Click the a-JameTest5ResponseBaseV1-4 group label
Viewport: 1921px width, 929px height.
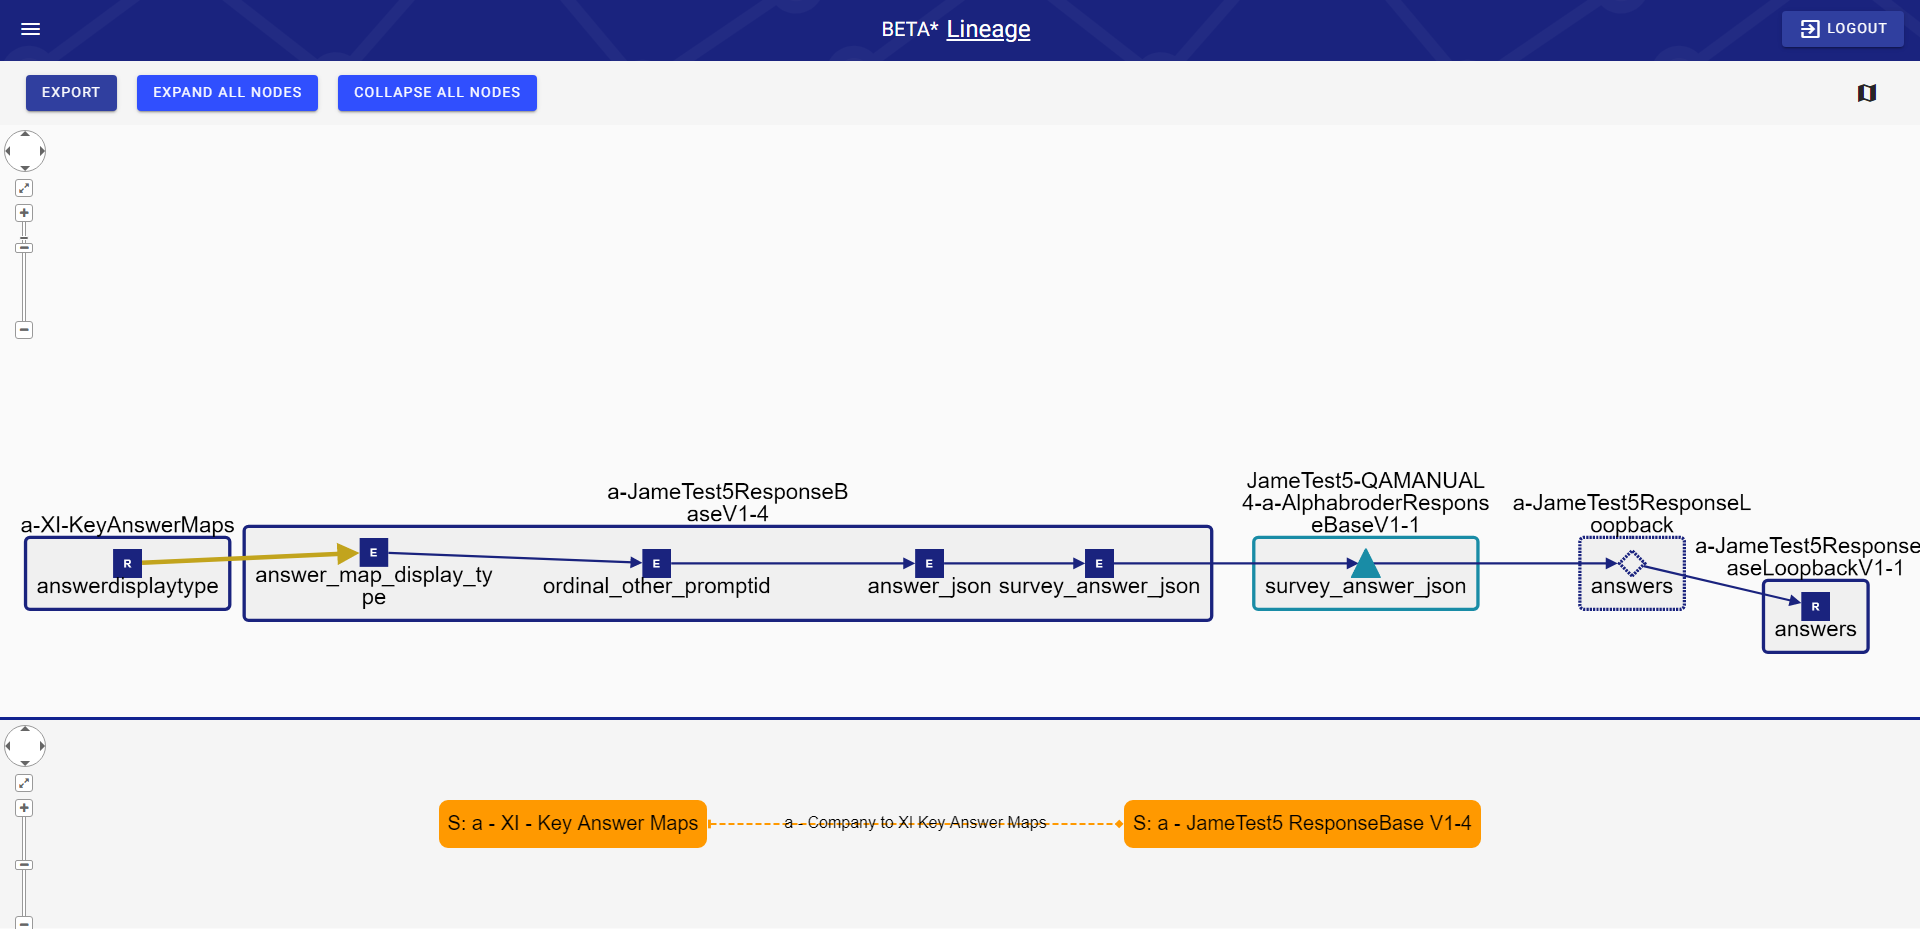point(728,503)
